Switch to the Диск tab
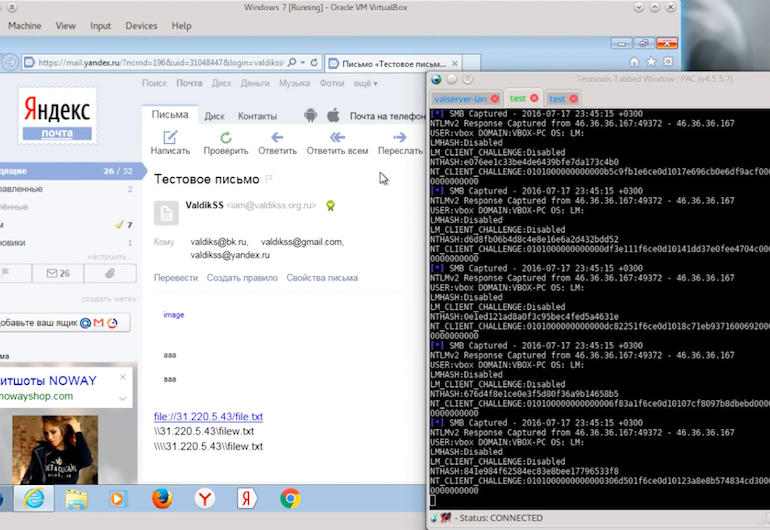This screenshot has width=770, height=530. pyautogui.click(x=215, y=116)
